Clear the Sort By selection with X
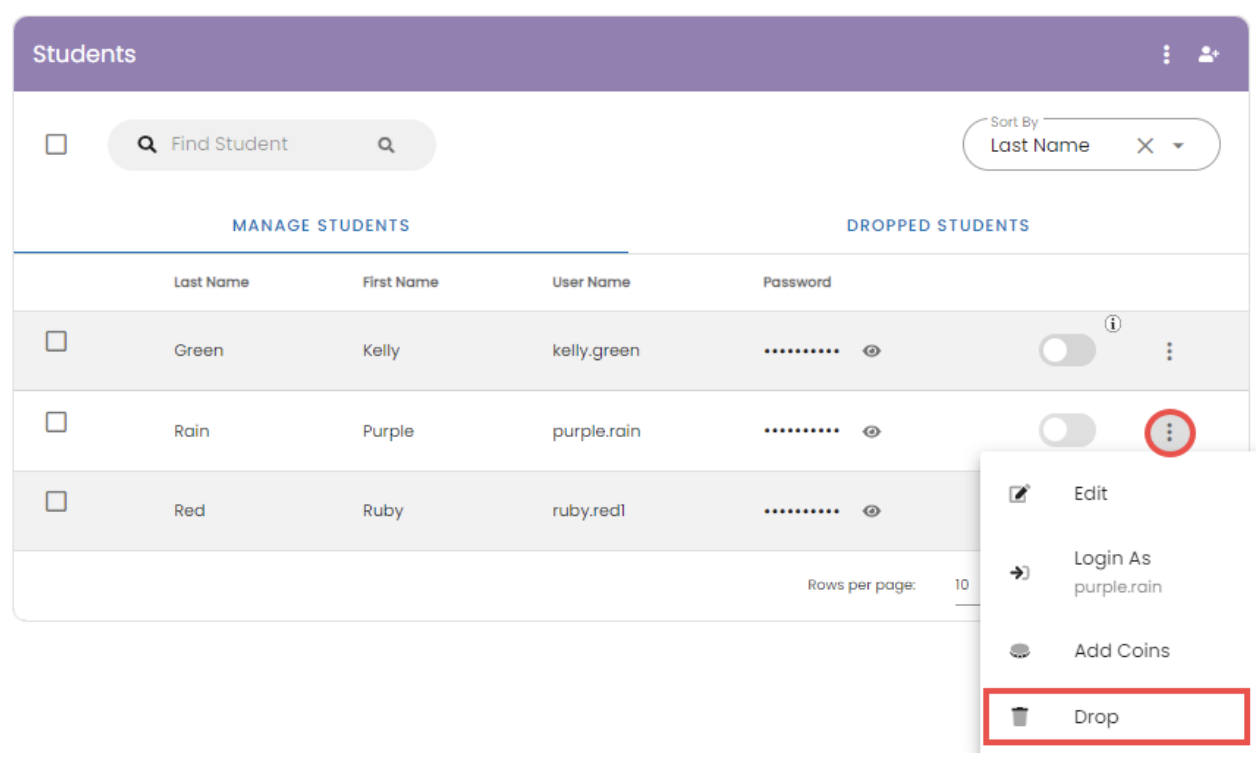Screen dimensions: 1260x774 tap(1145, 146)
